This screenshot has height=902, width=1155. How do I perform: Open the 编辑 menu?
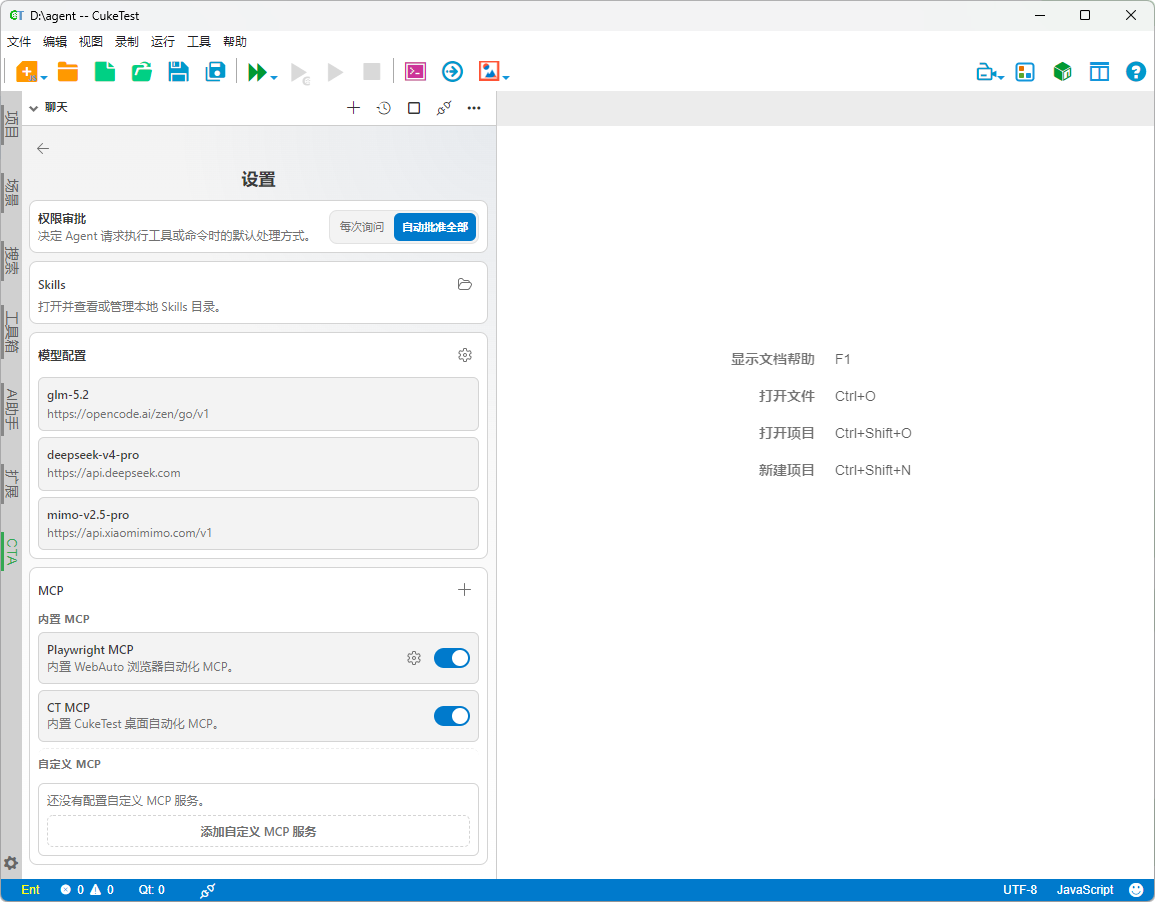(x=55, y=42)
